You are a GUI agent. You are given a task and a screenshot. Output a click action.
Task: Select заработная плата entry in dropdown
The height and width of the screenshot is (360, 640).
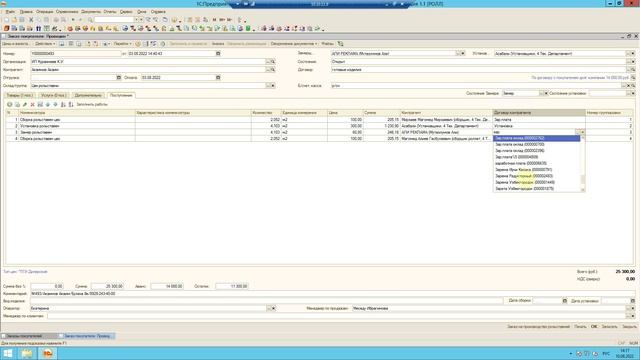point(536,163)
